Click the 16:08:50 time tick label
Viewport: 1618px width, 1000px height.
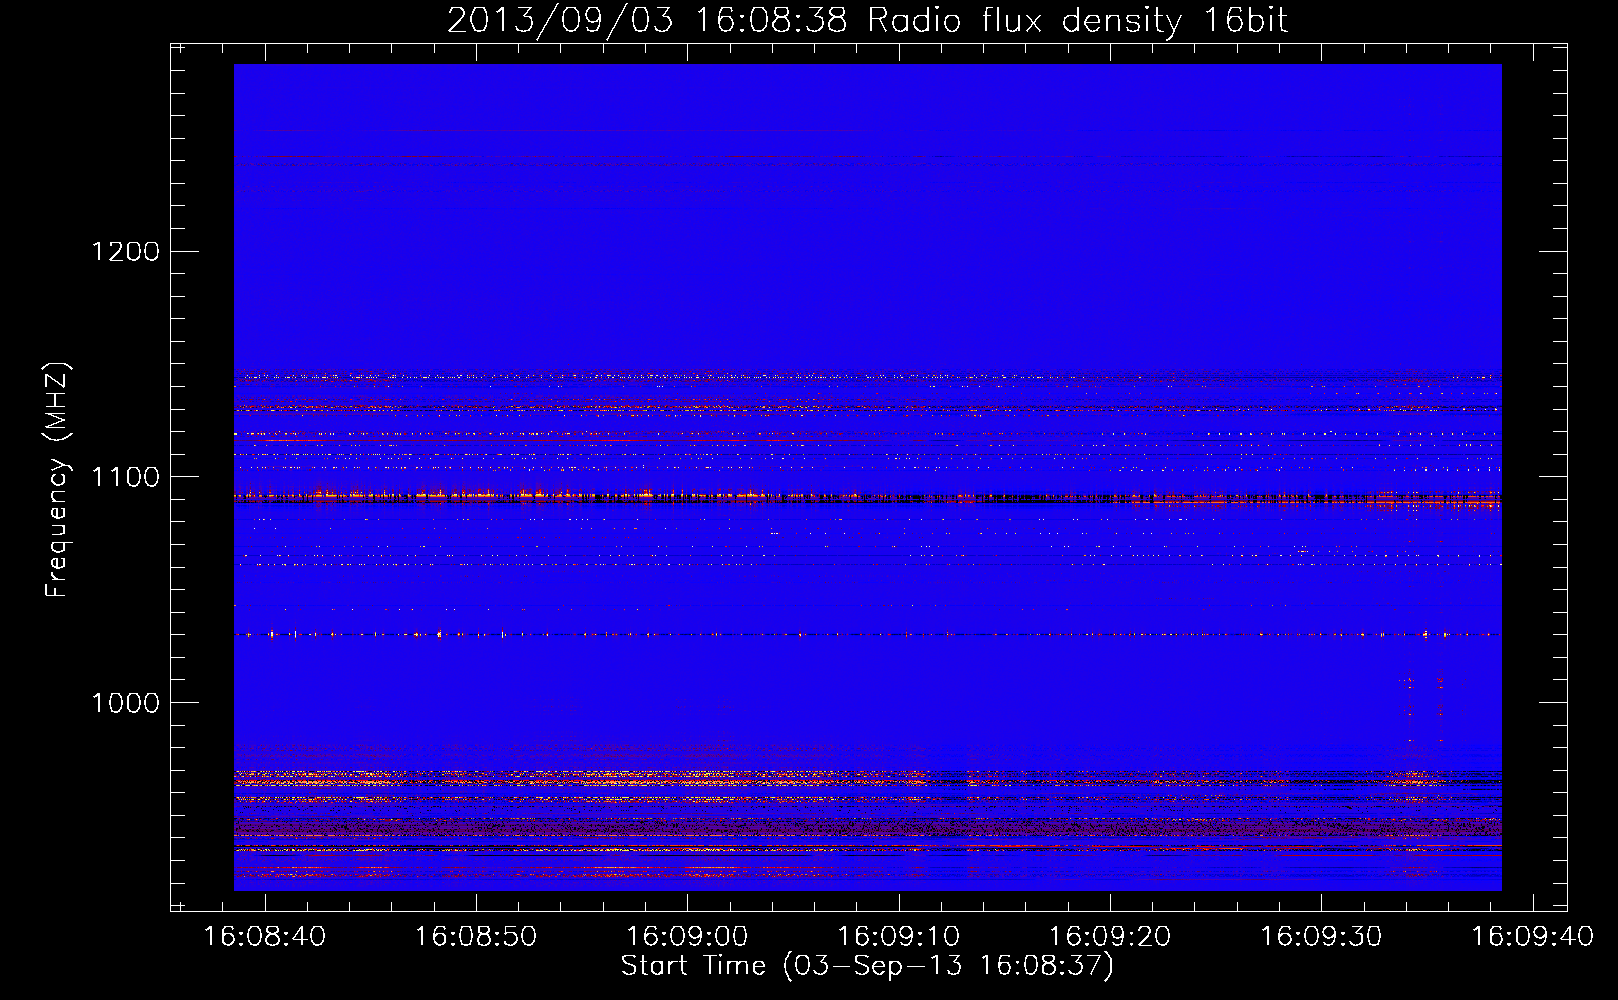click(476, 937)
